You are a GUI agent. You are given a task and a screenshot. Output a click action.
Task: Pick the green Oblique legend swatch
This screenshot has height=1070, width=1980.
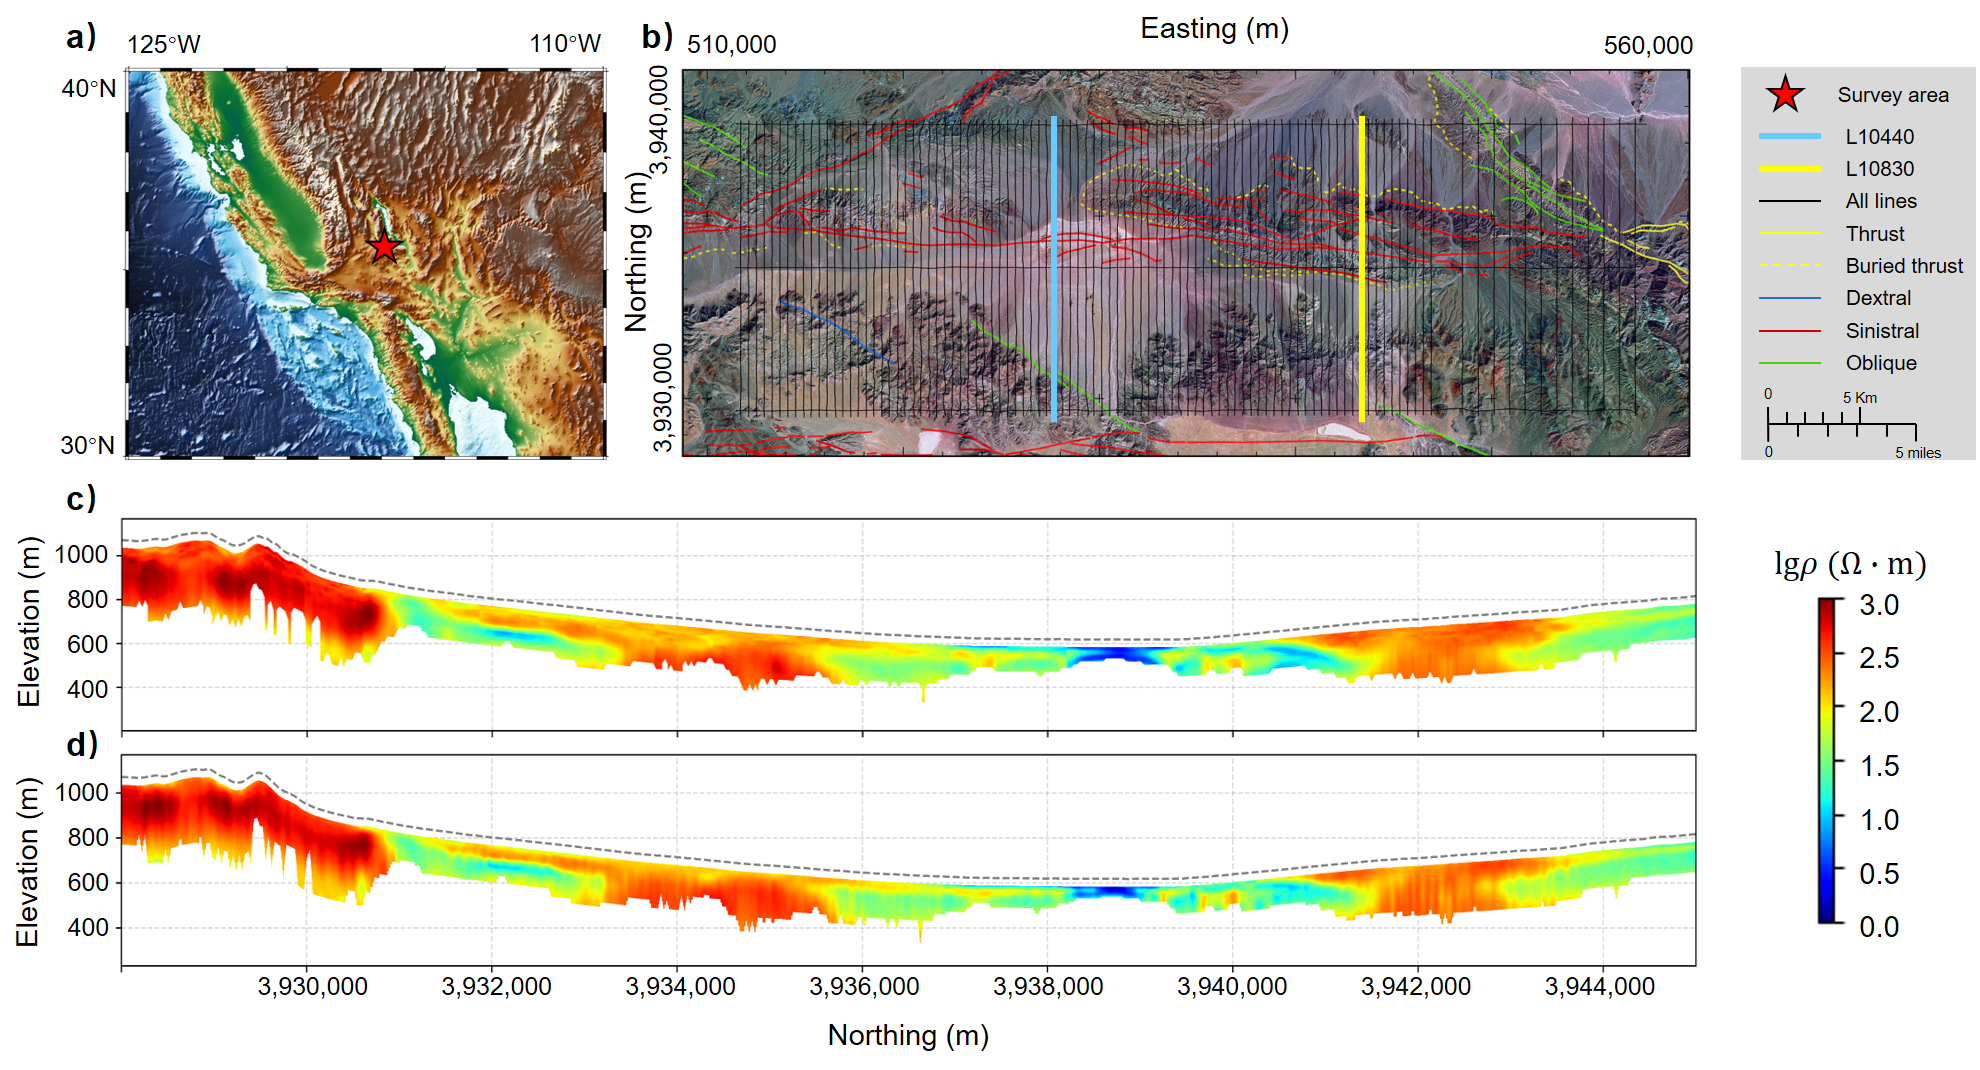[1790, 363]
